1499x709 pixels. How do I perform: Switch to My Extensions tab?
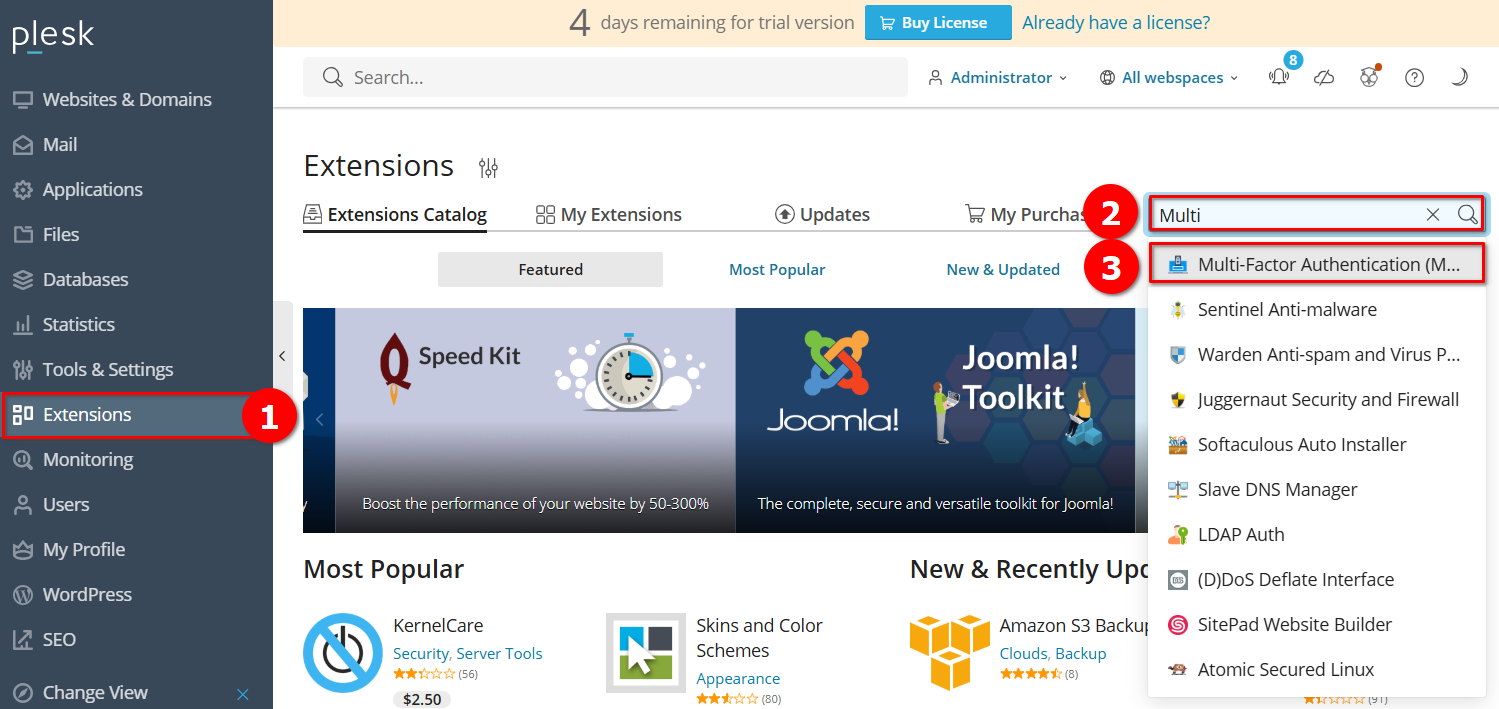[x=609, y=214]
